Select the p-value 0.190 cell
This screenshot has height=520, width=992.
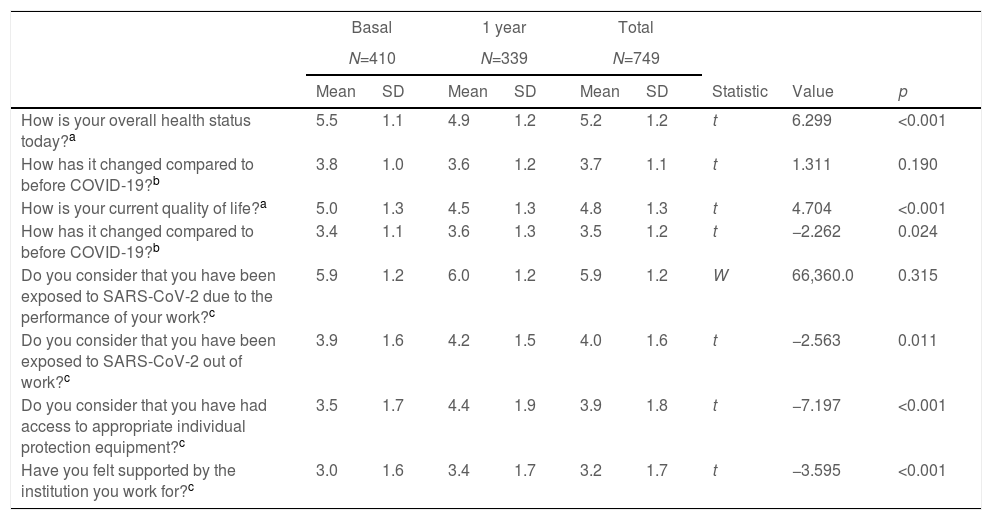coord(918,165)
